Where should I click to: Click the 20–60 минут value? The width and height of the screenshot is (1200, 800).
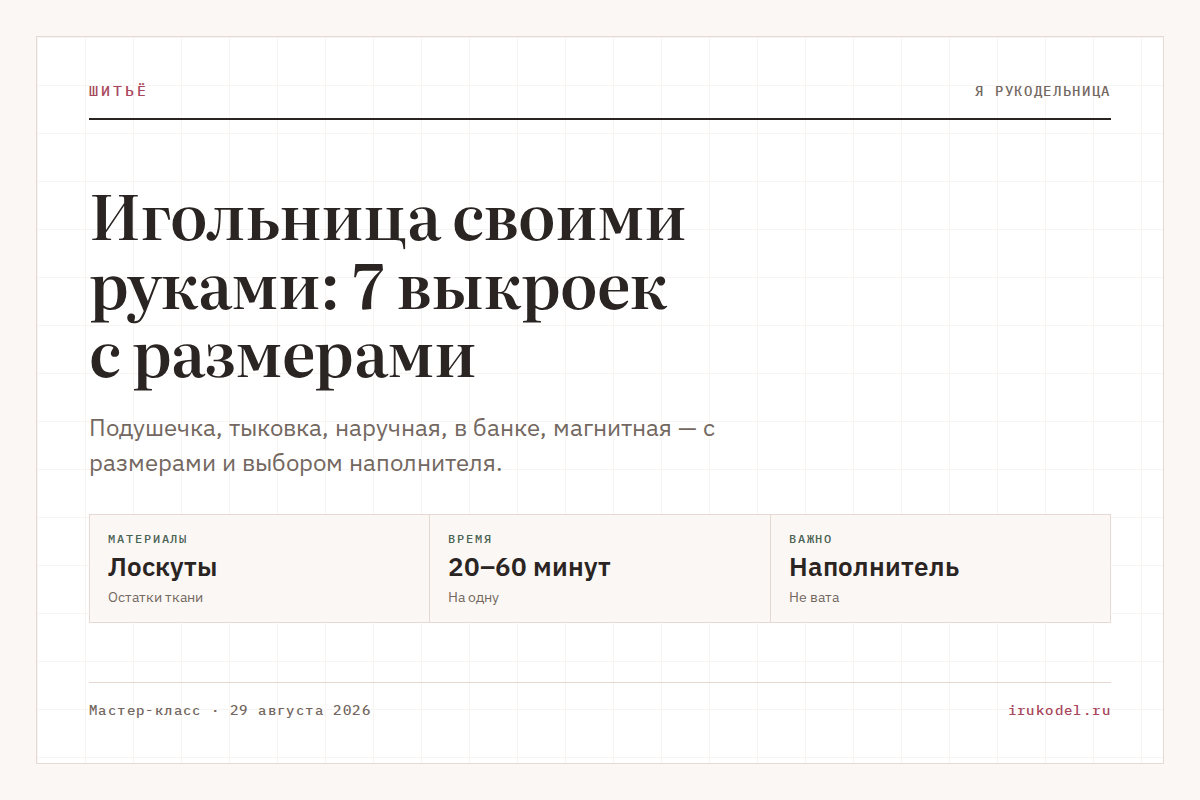pyautogui.click(x=529, y=567)
